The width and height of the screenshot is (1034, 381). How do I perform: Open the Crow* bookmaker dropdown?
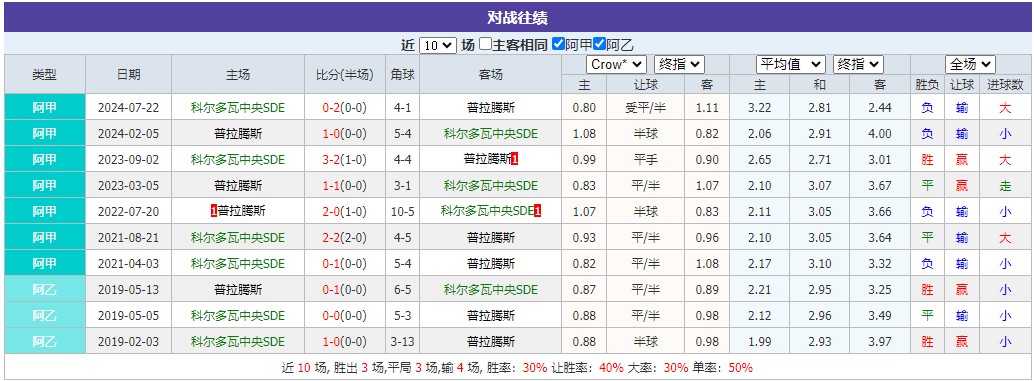(616, 65)
